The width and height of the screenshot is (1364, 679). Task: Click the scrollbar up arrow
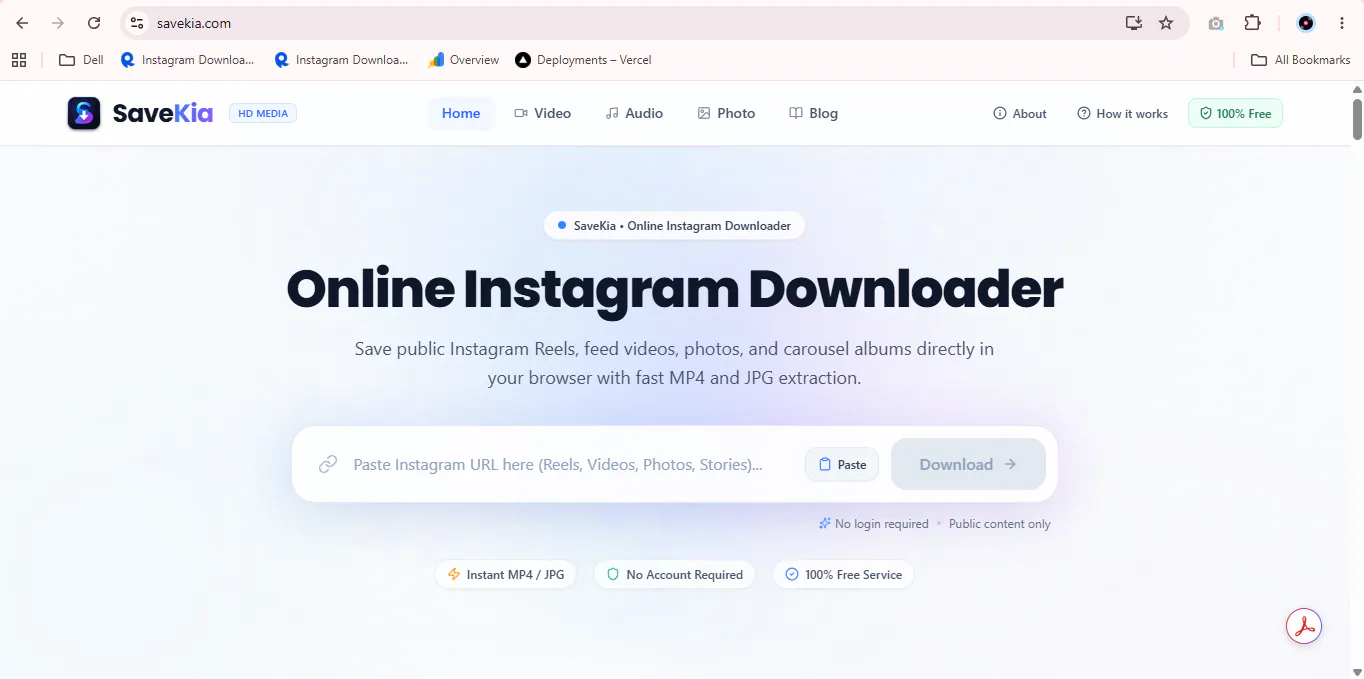1357,88
